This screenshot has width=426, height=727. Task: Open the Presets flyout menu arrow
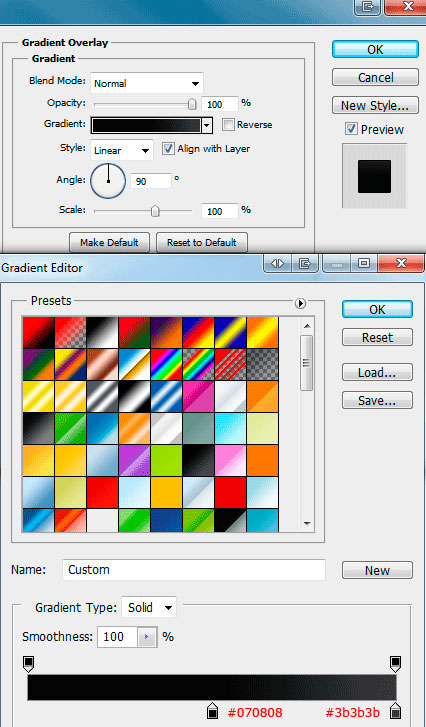coord(300,303)
